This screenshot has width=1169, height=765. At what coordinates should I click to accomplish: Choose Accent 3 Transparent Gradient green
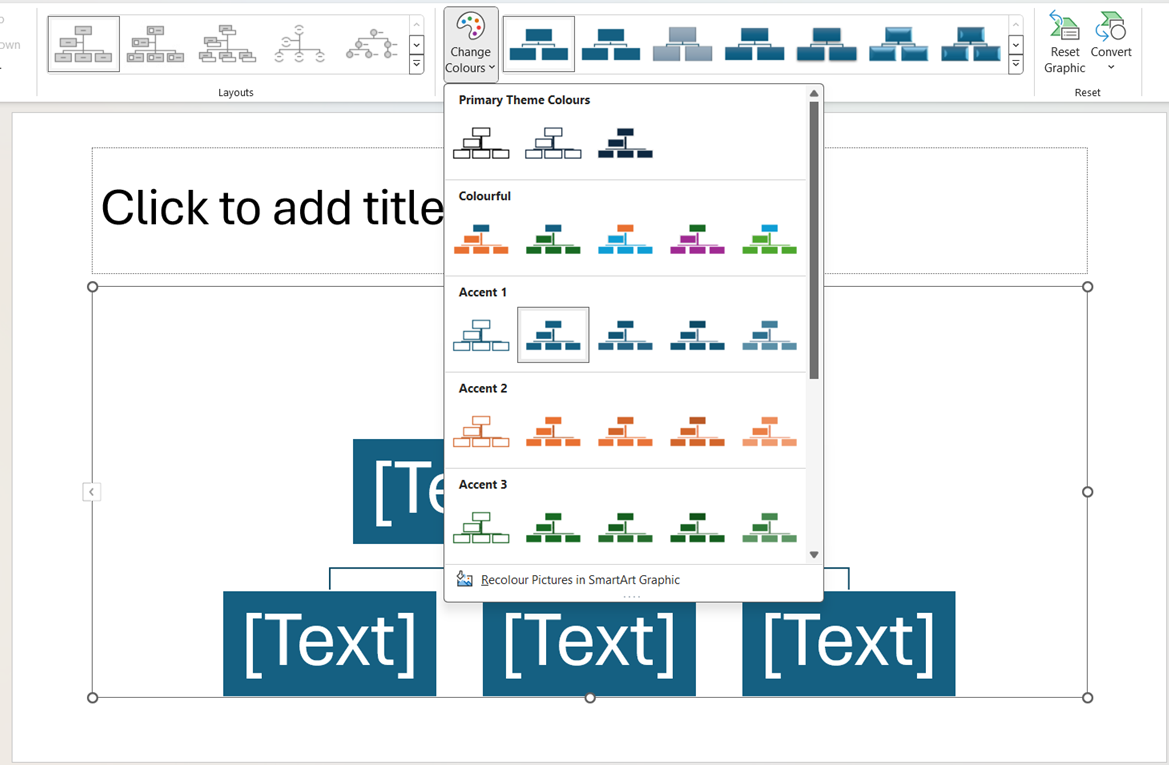point(769,528)
